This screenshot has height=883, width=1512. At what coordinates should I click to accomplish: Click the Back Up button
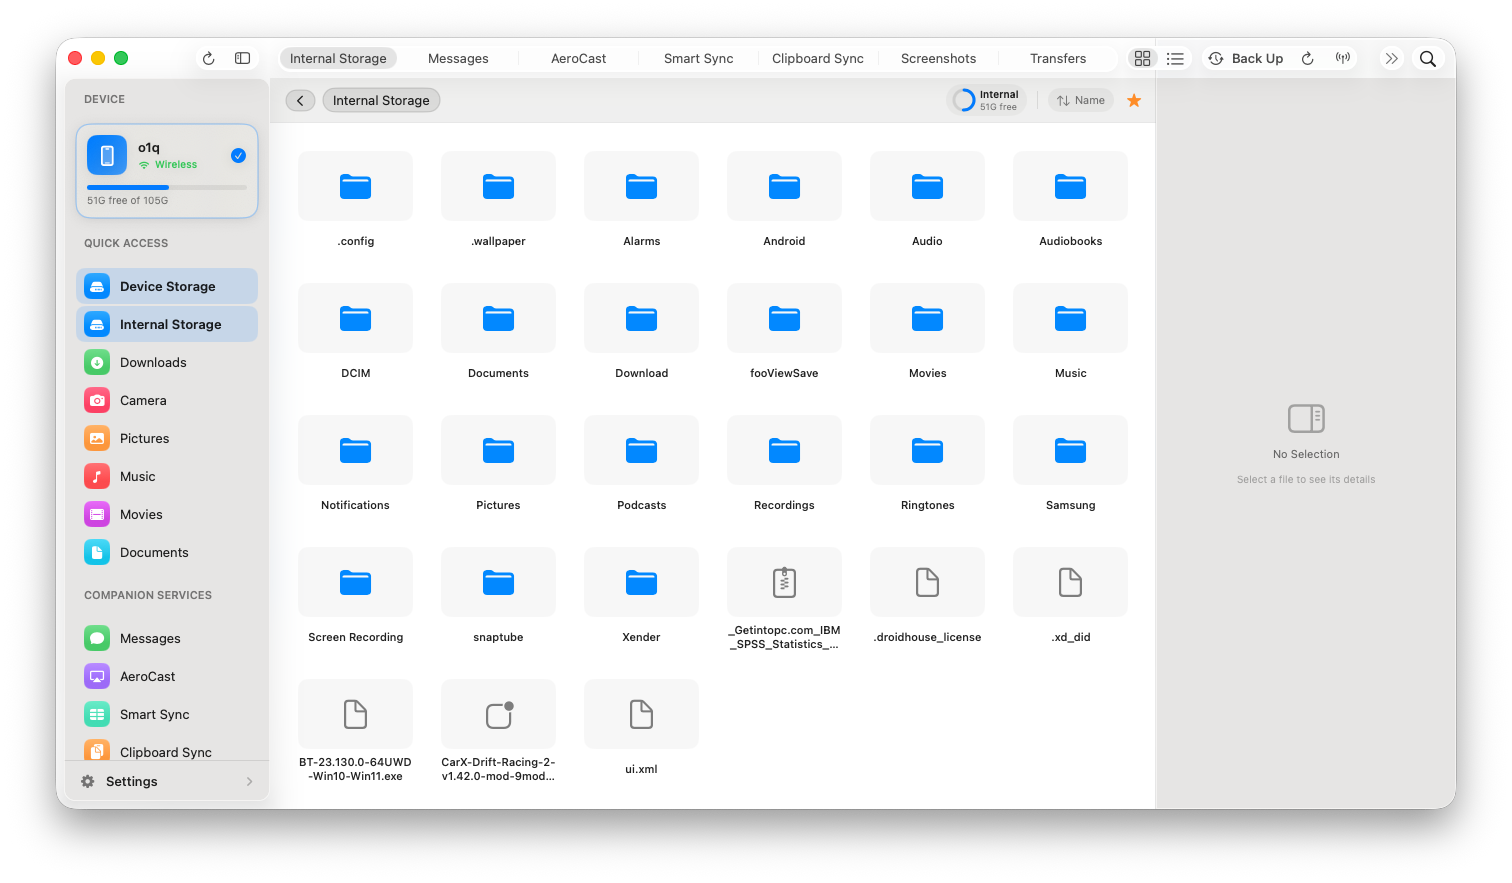point(1246,59)
